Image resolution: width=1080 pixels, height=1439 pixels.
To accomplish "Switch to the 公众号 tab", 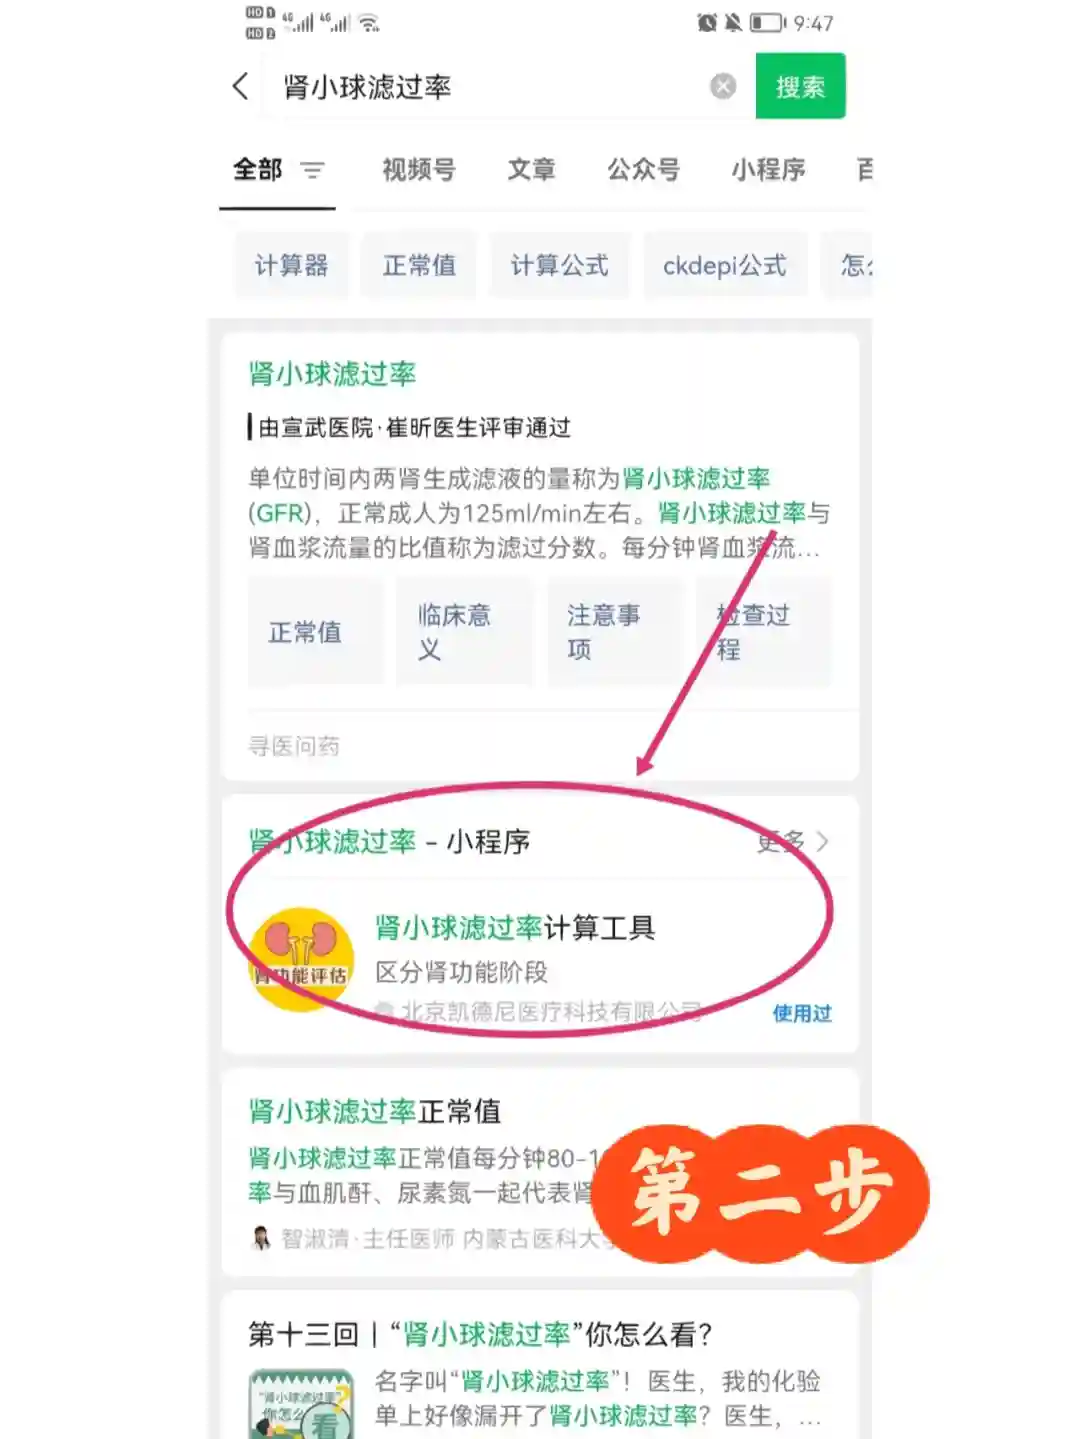I will [x=644, y=170].
